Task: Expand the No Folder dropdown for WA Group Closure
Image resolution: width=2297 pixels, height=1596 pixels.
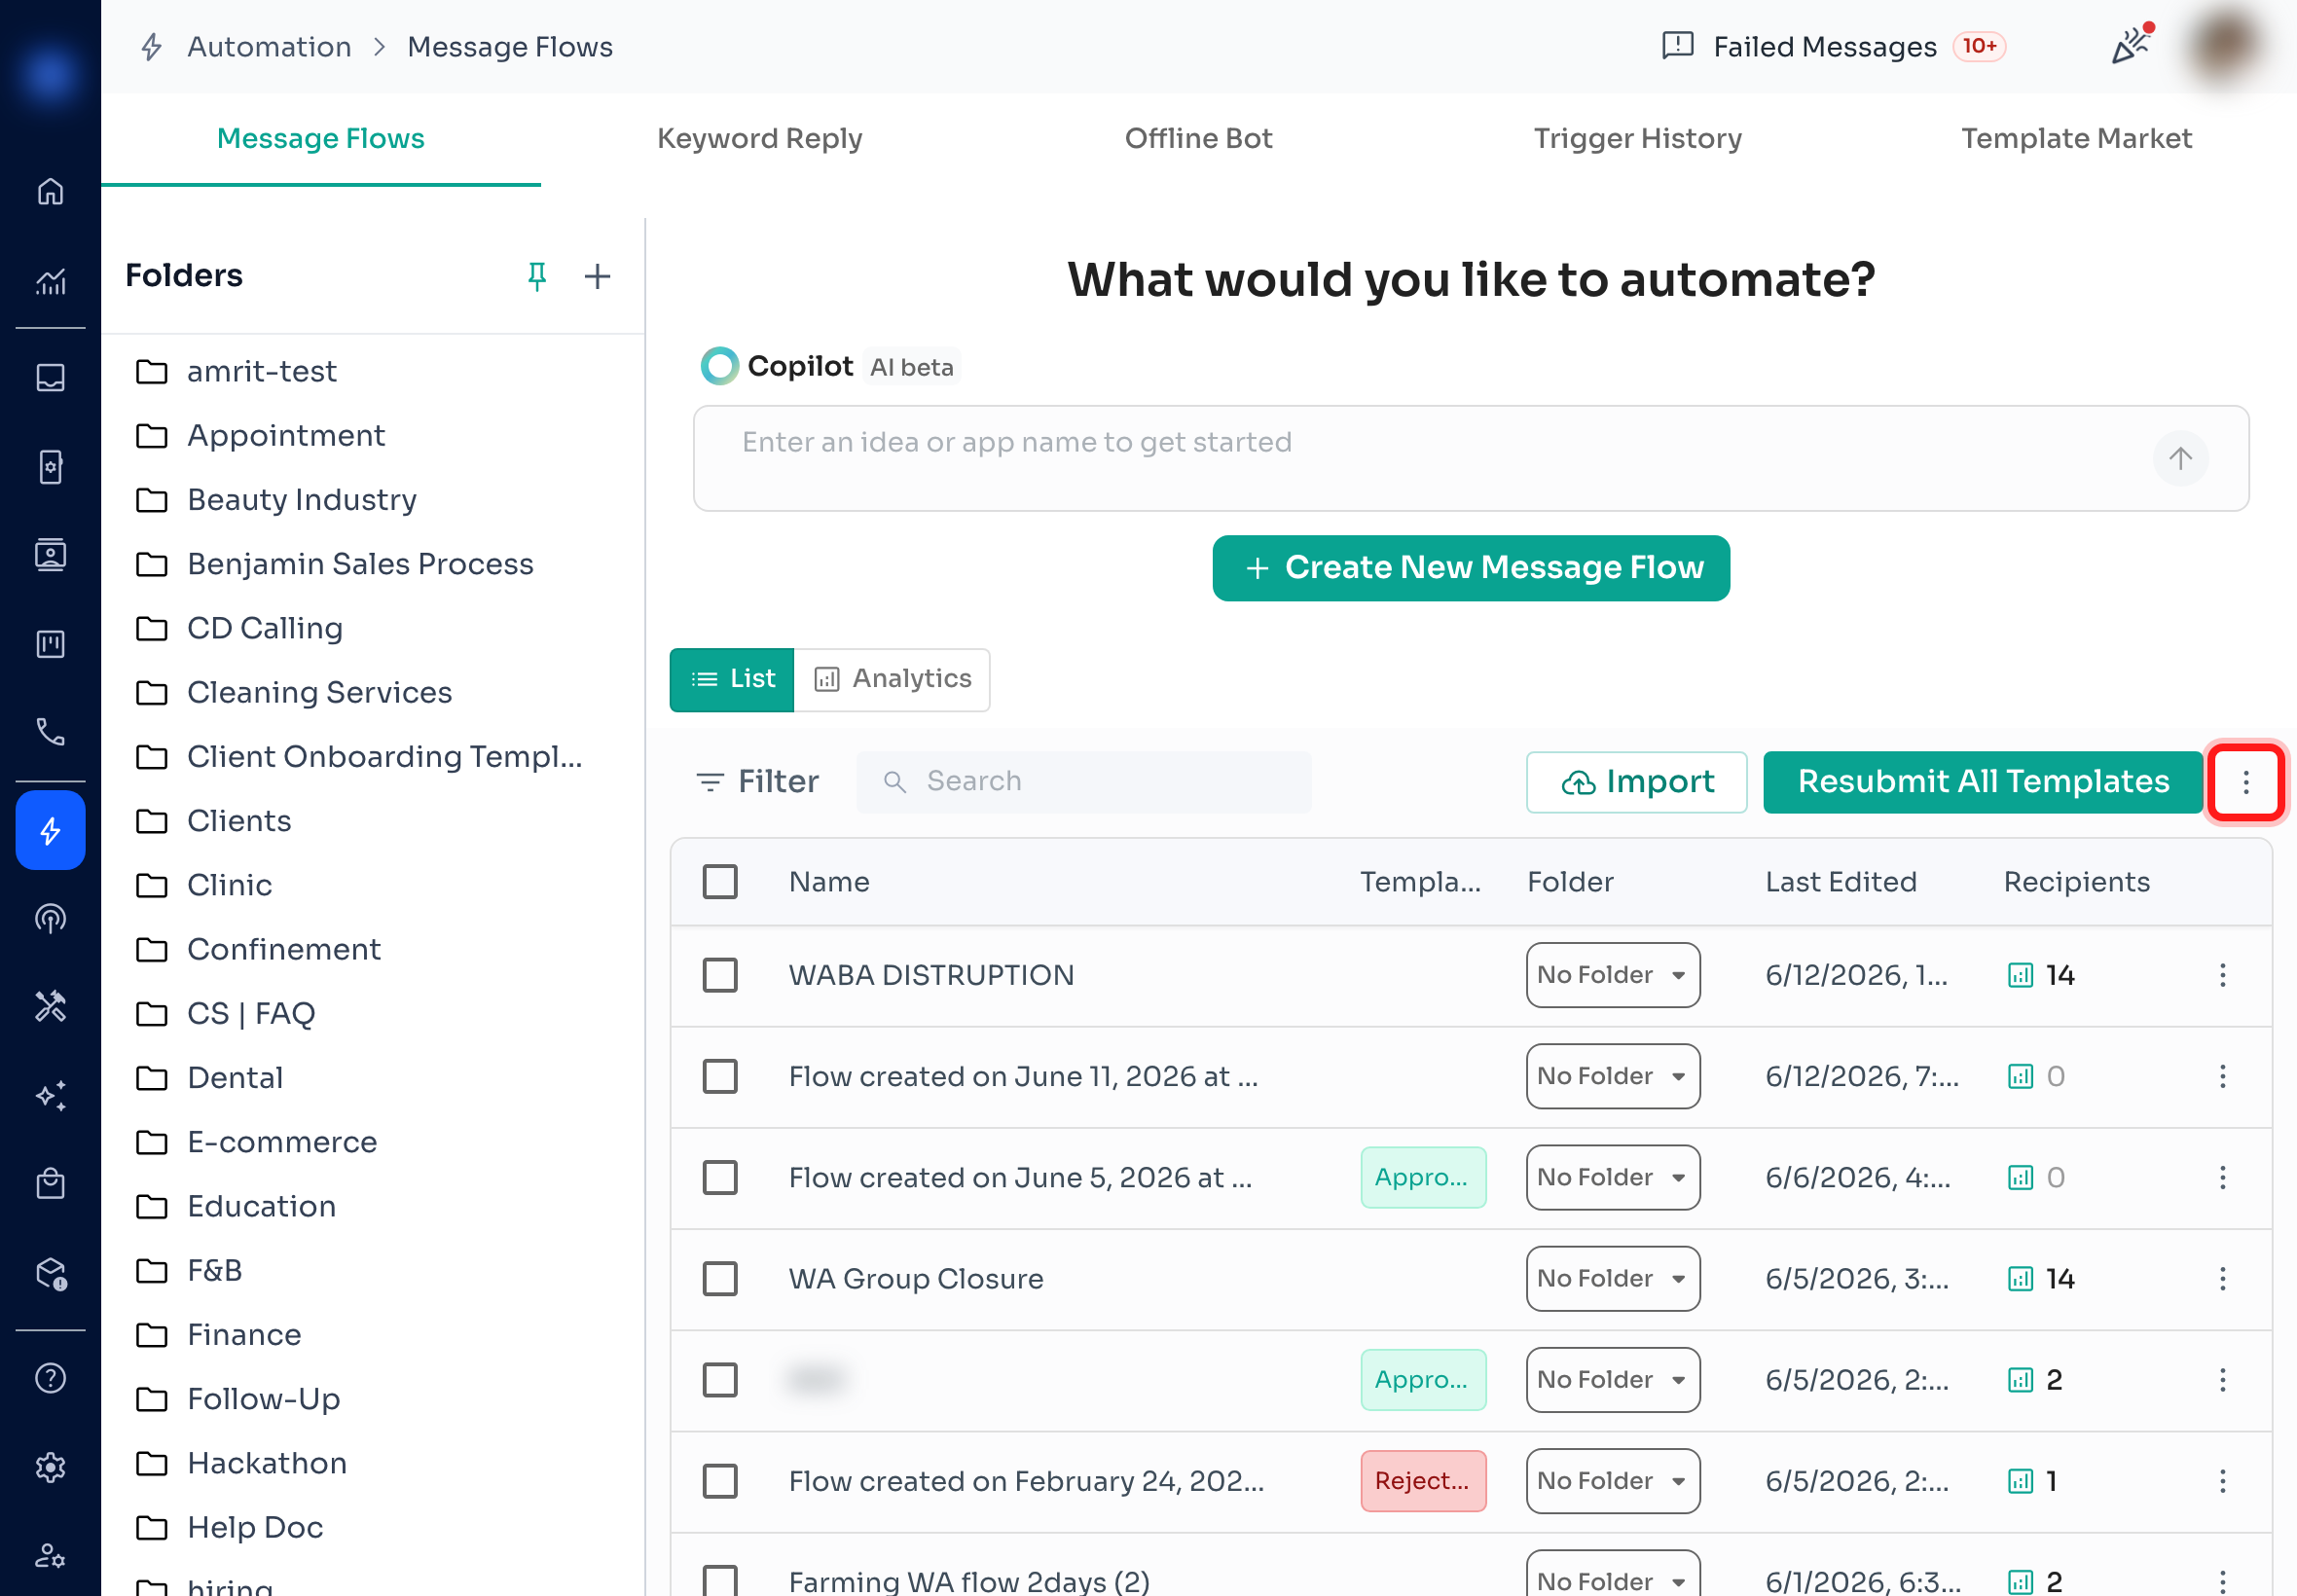Action: pyautogui.click(x=1612, y=1278)
